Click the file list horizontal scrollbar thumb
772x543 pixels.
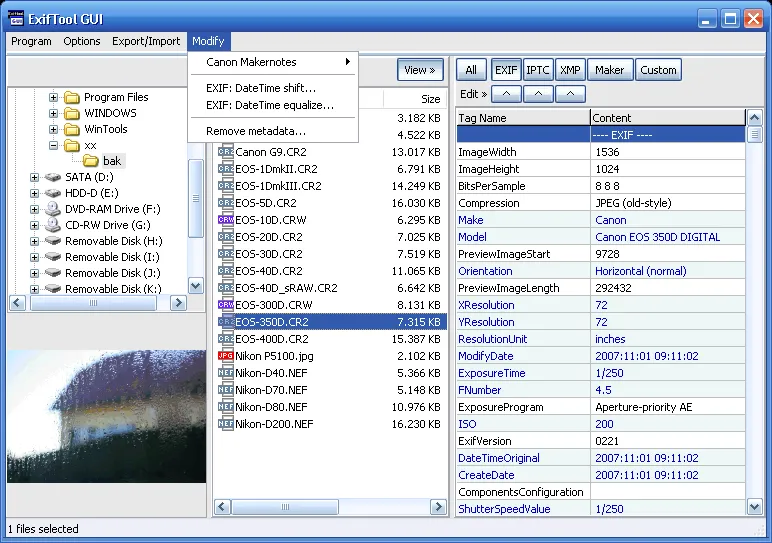[285, 507]
